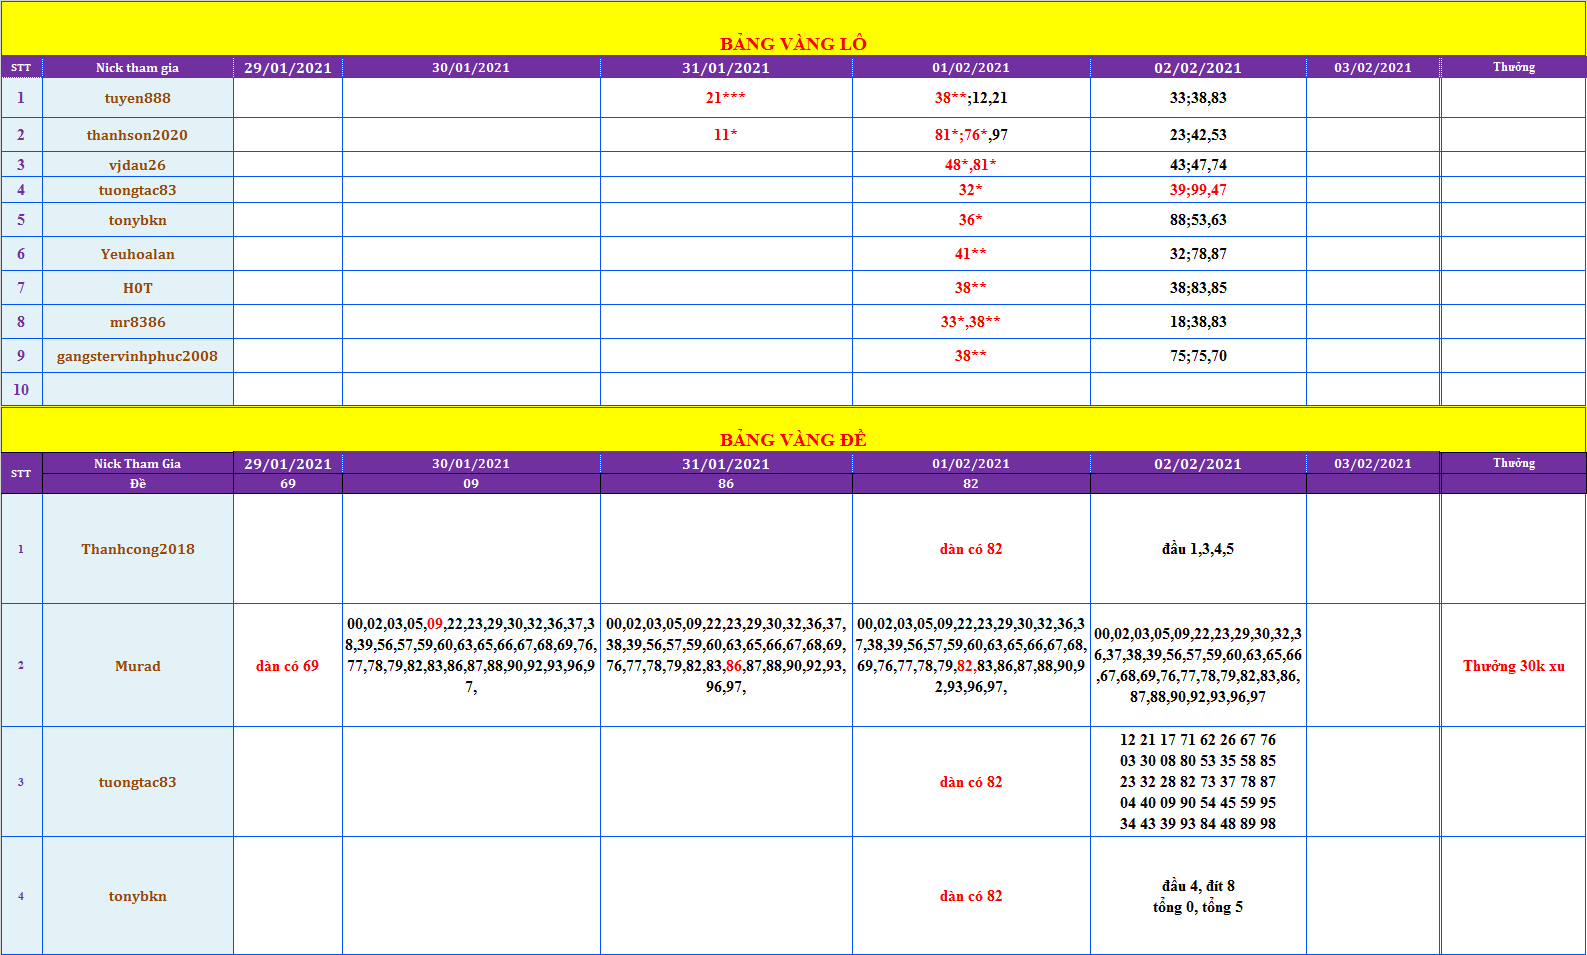Select nick 'thanhson2020' cell
This screenshot has height=955, width=1587.
click(x=138, y=135)
